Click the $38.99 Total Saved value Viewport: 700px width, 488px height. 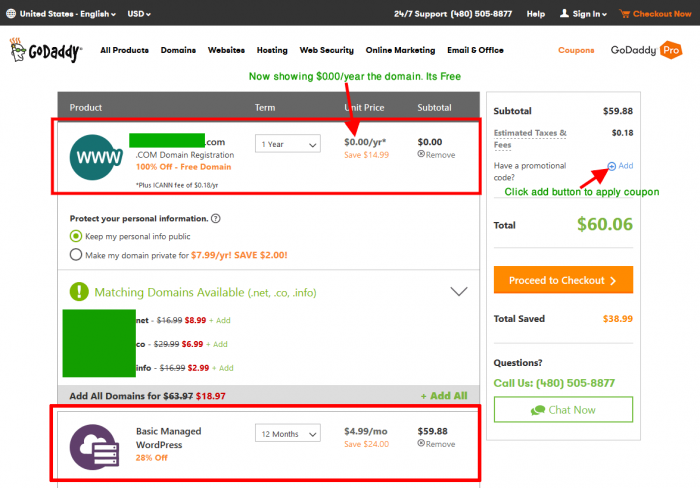click(618, 319)
